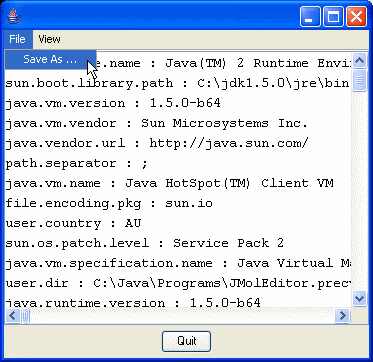Screen dimensions: 373x362
Task: Click the user.country : AU line
Action: point(73,223)
